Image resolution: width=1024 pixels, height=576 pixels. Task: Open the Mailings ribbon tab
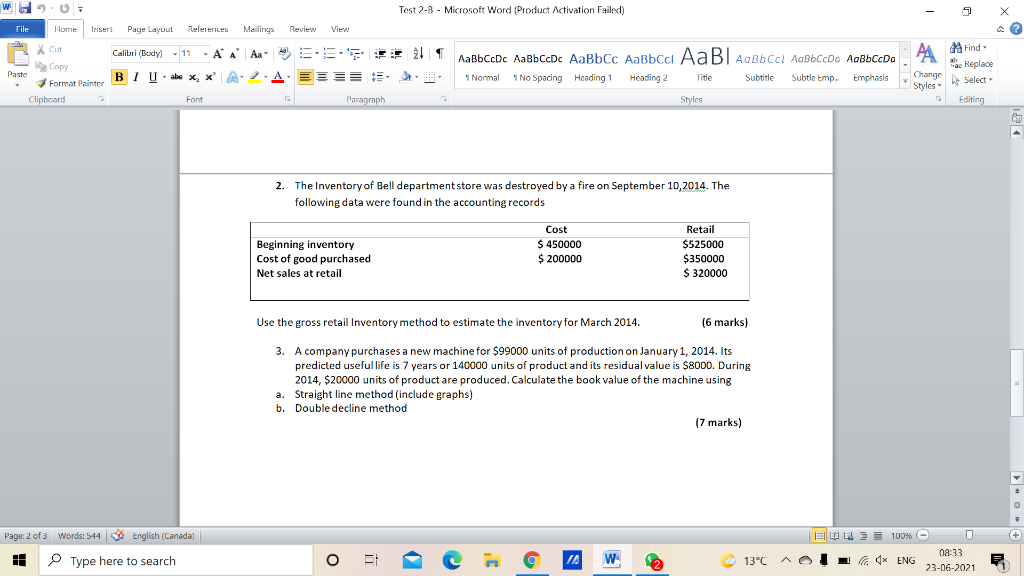[258, 29]
